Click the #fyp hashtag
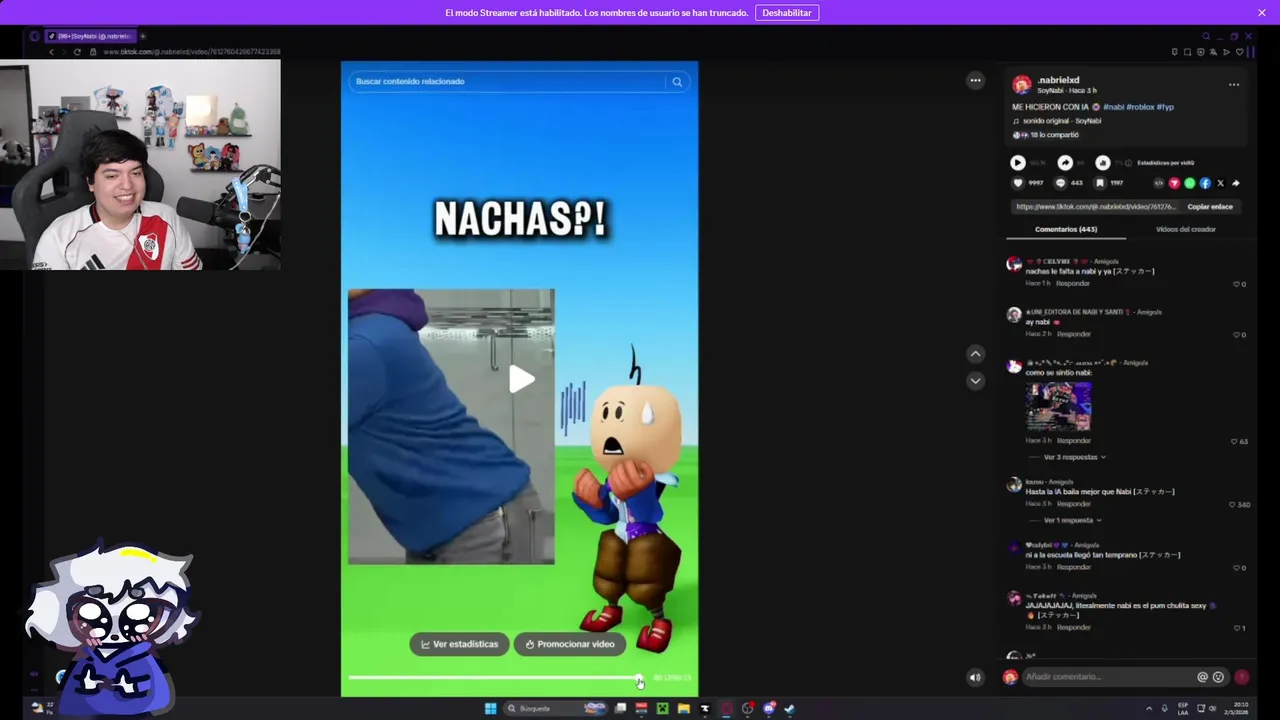This screenshot has height=720, width=1280. 1165,107
